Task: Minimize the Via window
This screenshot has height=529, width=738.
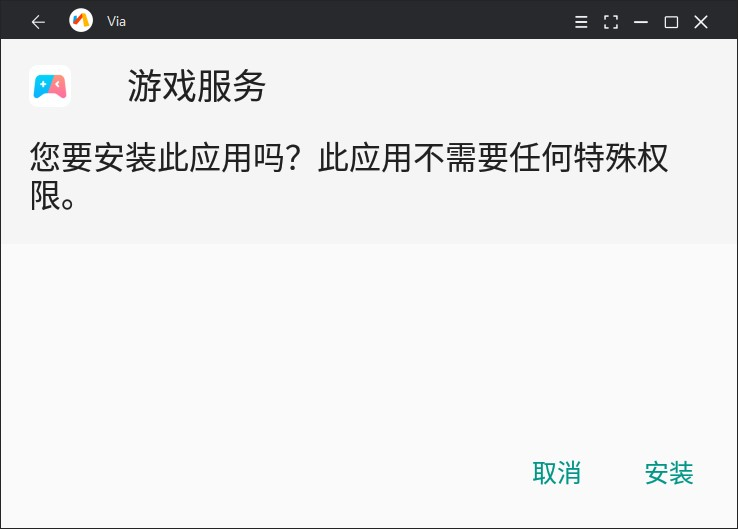Action: click(x=641, y=22)
